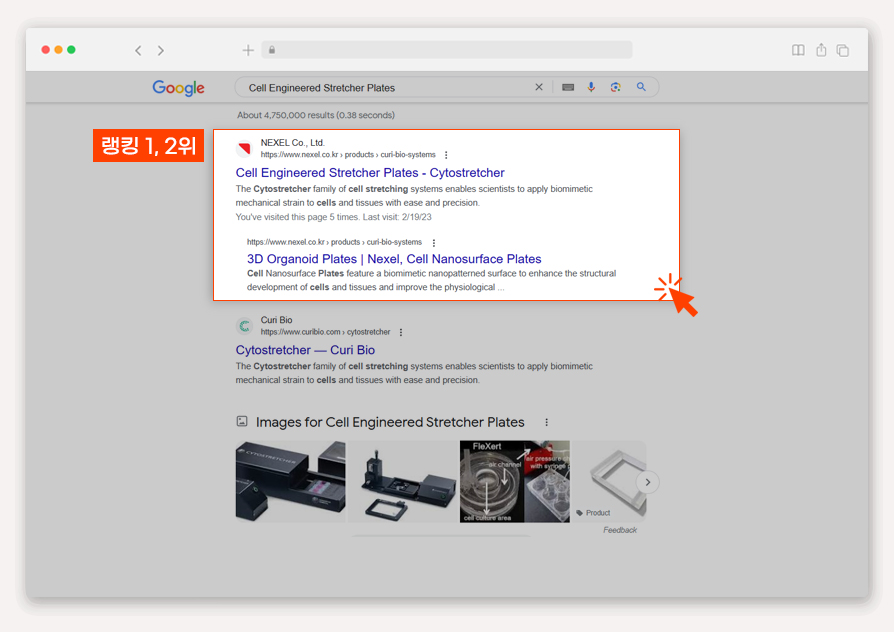Open Cell Engineered Stretcher Plates - Cytostretcher link

[x=370, y=173]
